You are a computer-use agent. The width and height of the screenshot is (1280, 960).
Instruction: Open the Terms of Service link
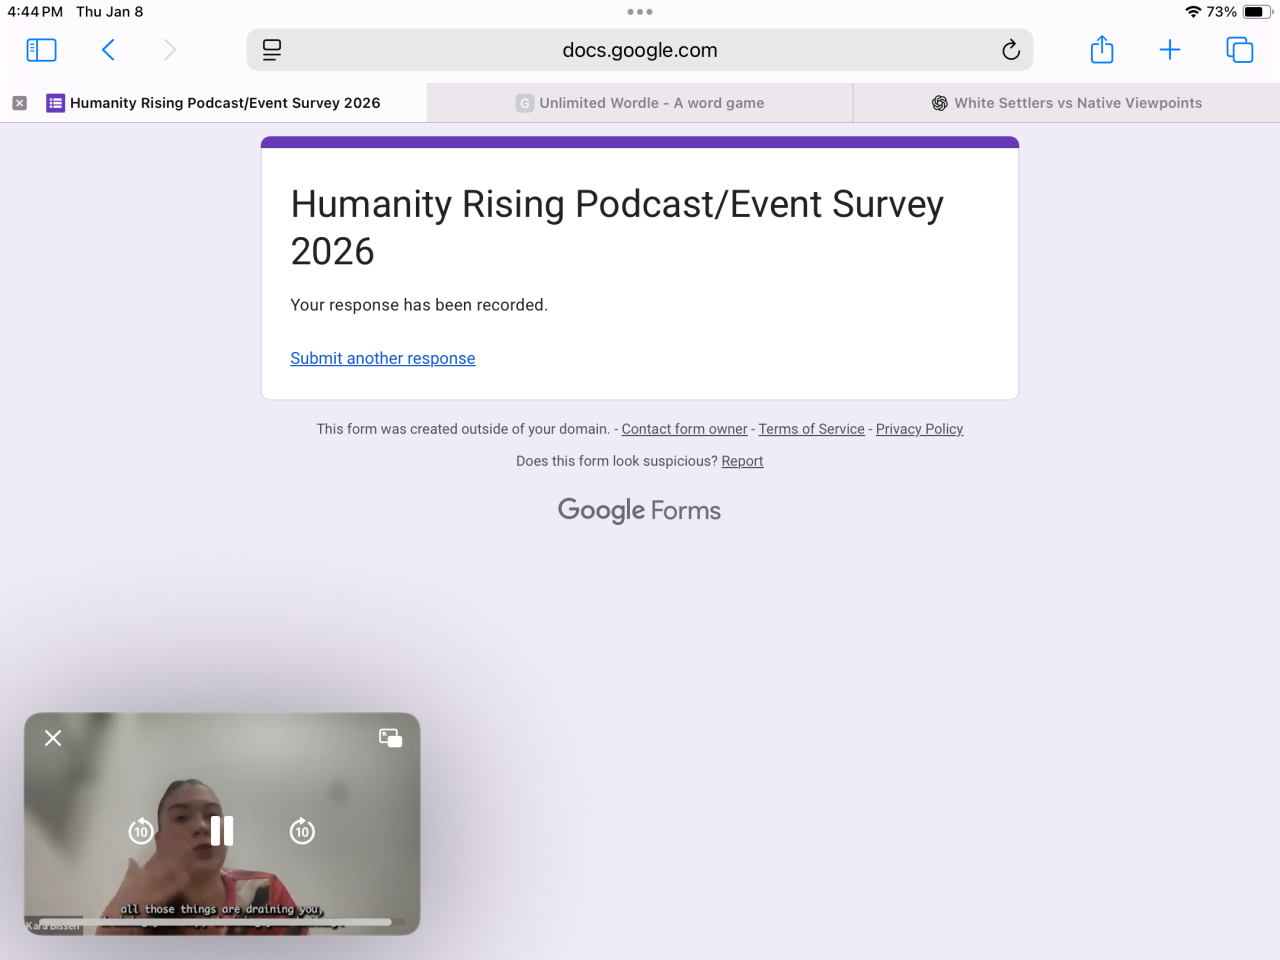point(811,429)
